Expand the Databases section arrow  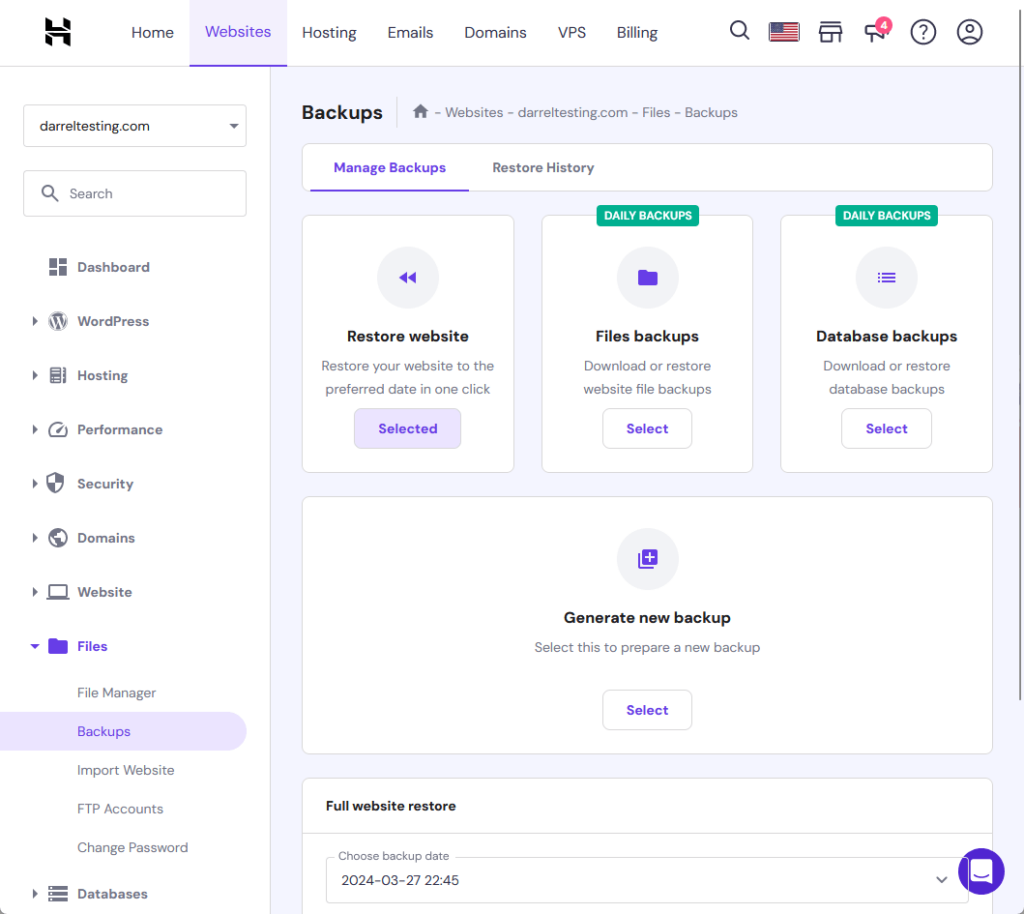click(x=35, y=894)
